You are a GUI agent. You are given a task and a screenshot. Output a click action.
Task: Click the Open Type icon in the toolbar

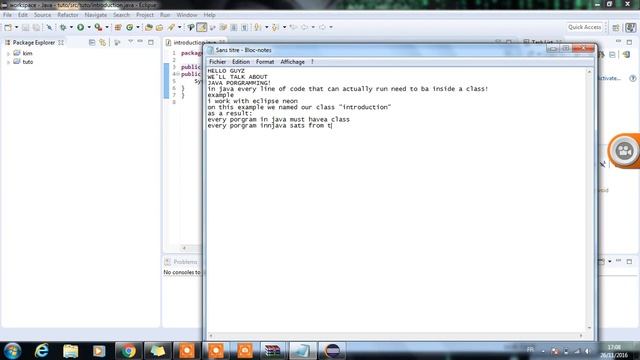tap(149, 27)
